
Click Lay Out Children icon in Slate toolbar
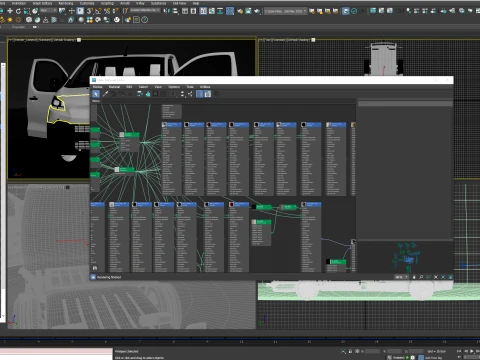tap(190, 94)
